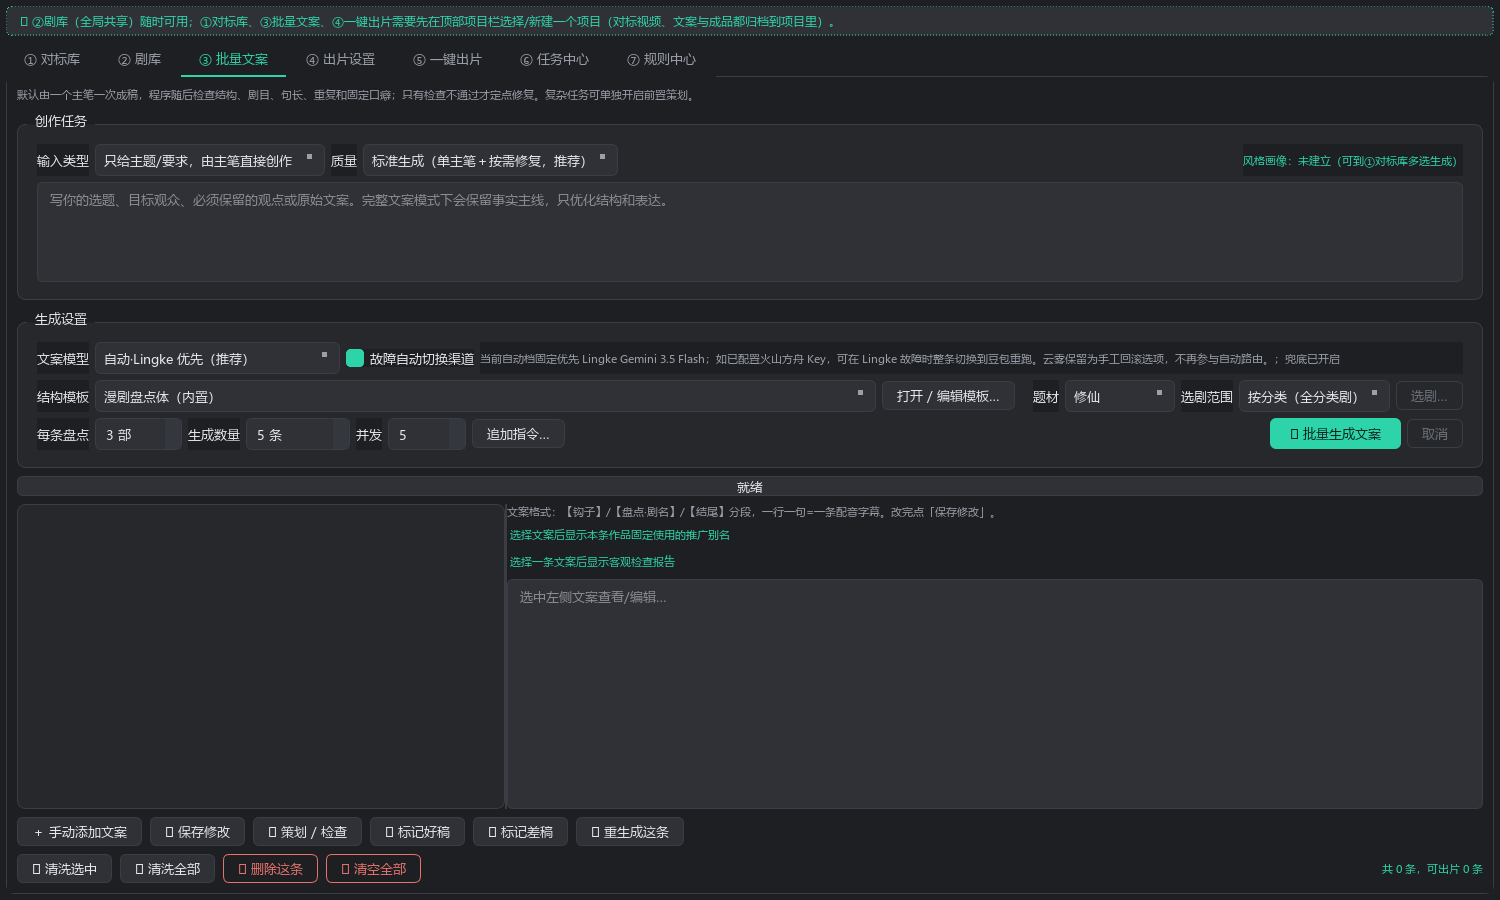Click the empty 文案 list panel on left
The height and width of the screenshot is (900, 1500).
(261, 656)
